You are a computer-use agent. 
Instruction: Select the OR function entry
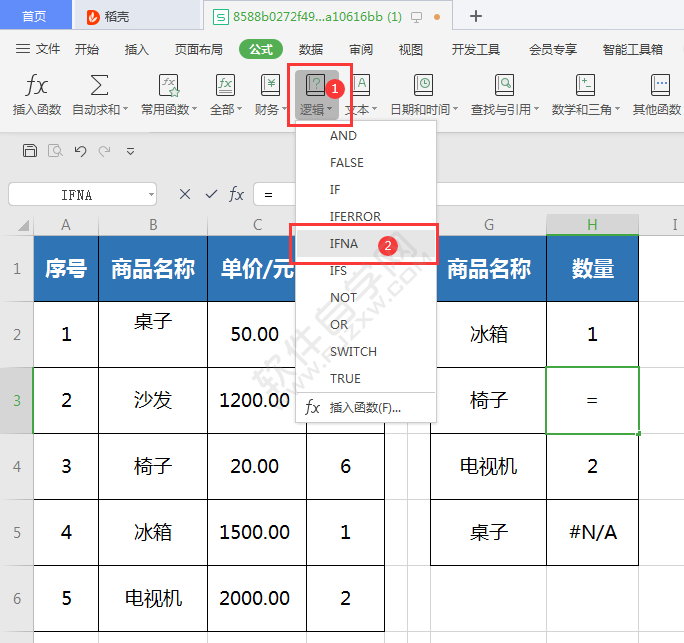click(x=366, y=325)
